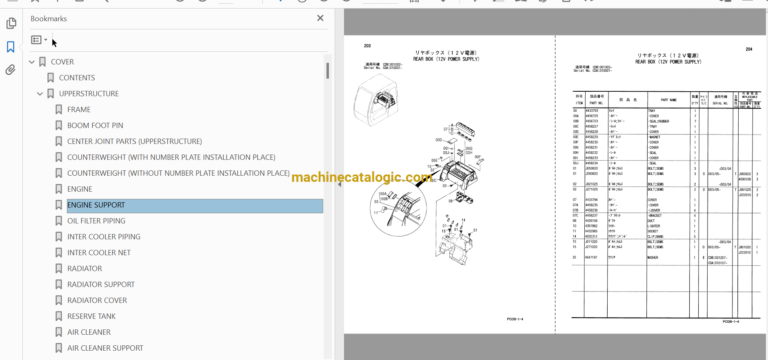Image resolution: width=768 pixels, height=360 pixels.
Task: Collapse the COVER bookmark
Action: [x=32, y=62]
